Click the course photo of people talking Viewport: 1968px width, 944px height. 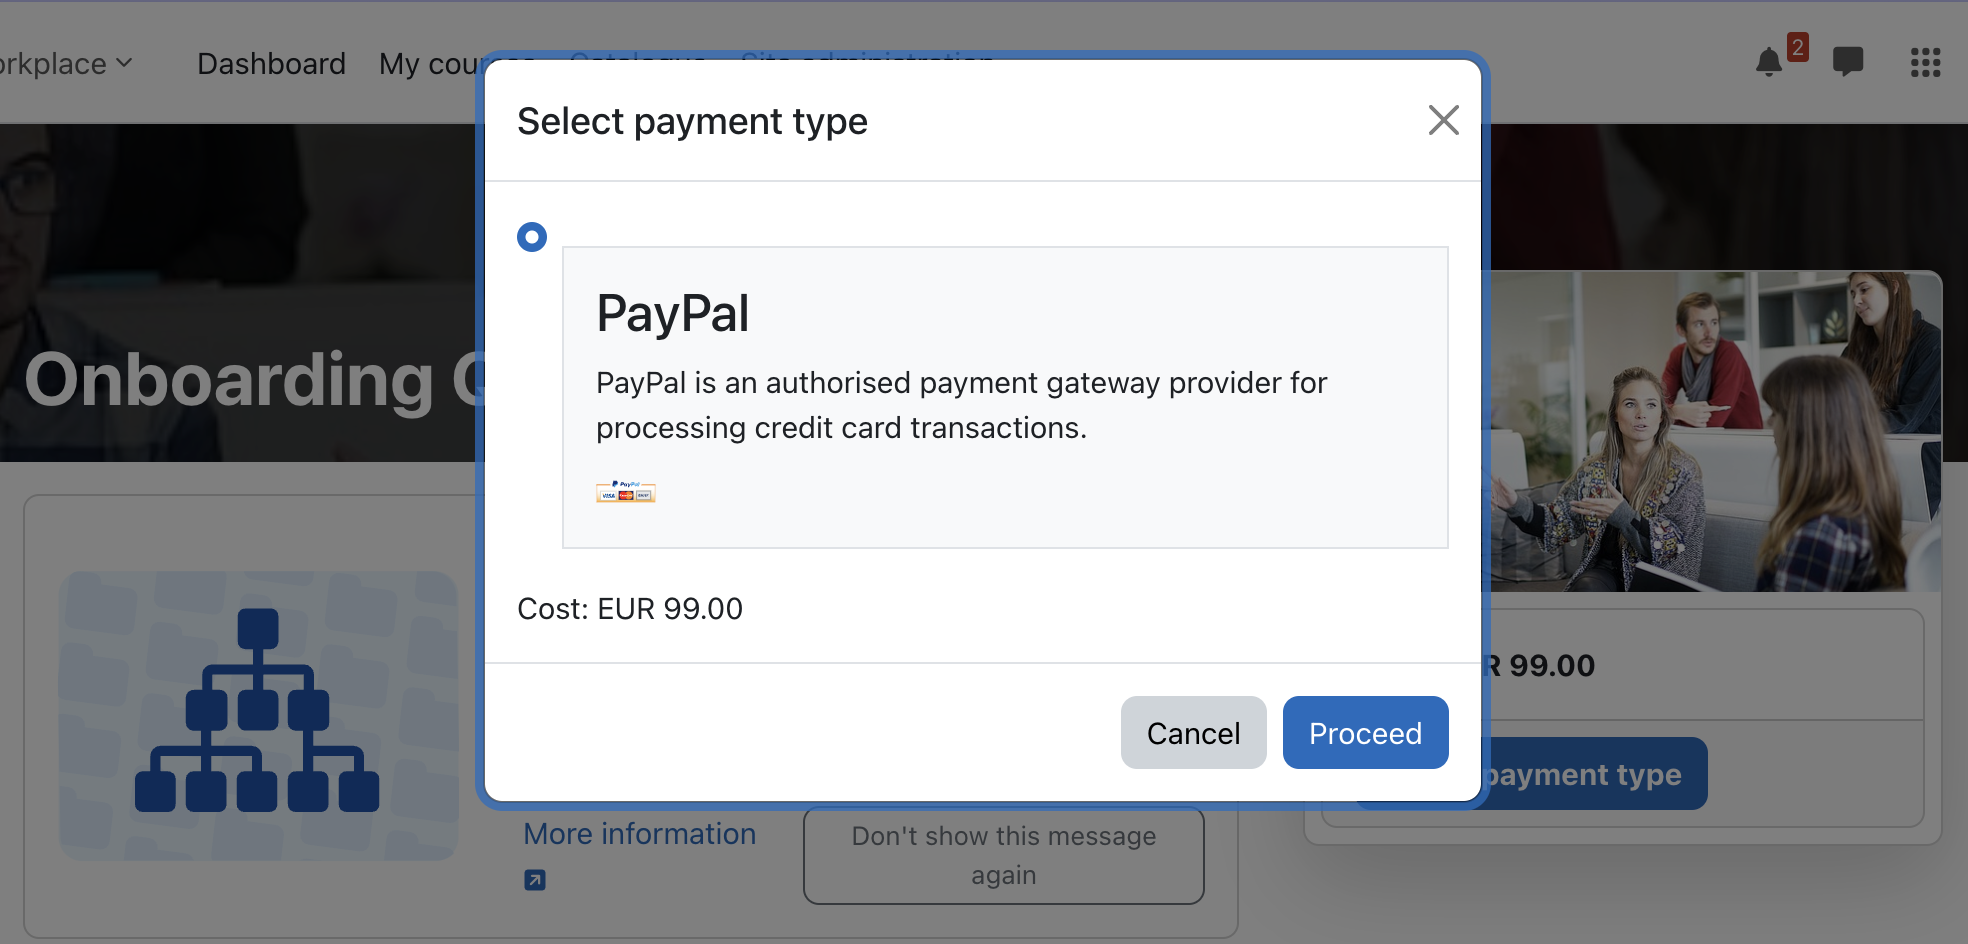[x=1714, y=431]
